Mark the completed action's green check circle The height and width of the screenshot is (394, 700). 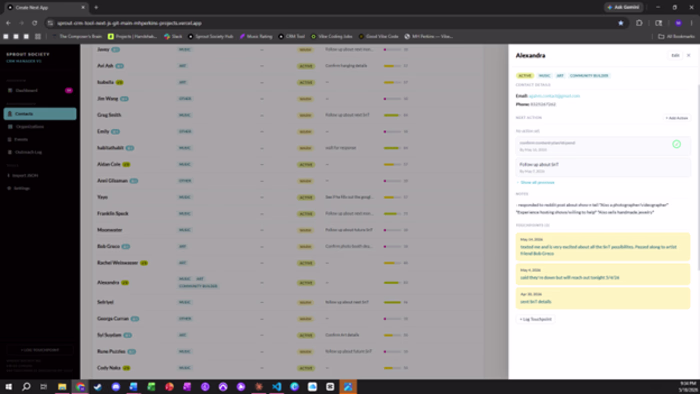click(x=676, y=144)
